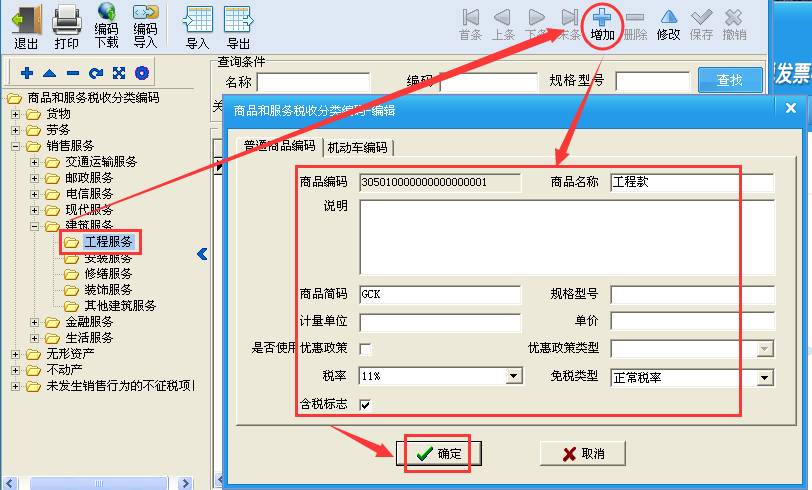Image resolution: width=812 pixels, height=490 pixels.
Task: Click tree toolbar expand-all icon
Action: [x=119, y=73]
